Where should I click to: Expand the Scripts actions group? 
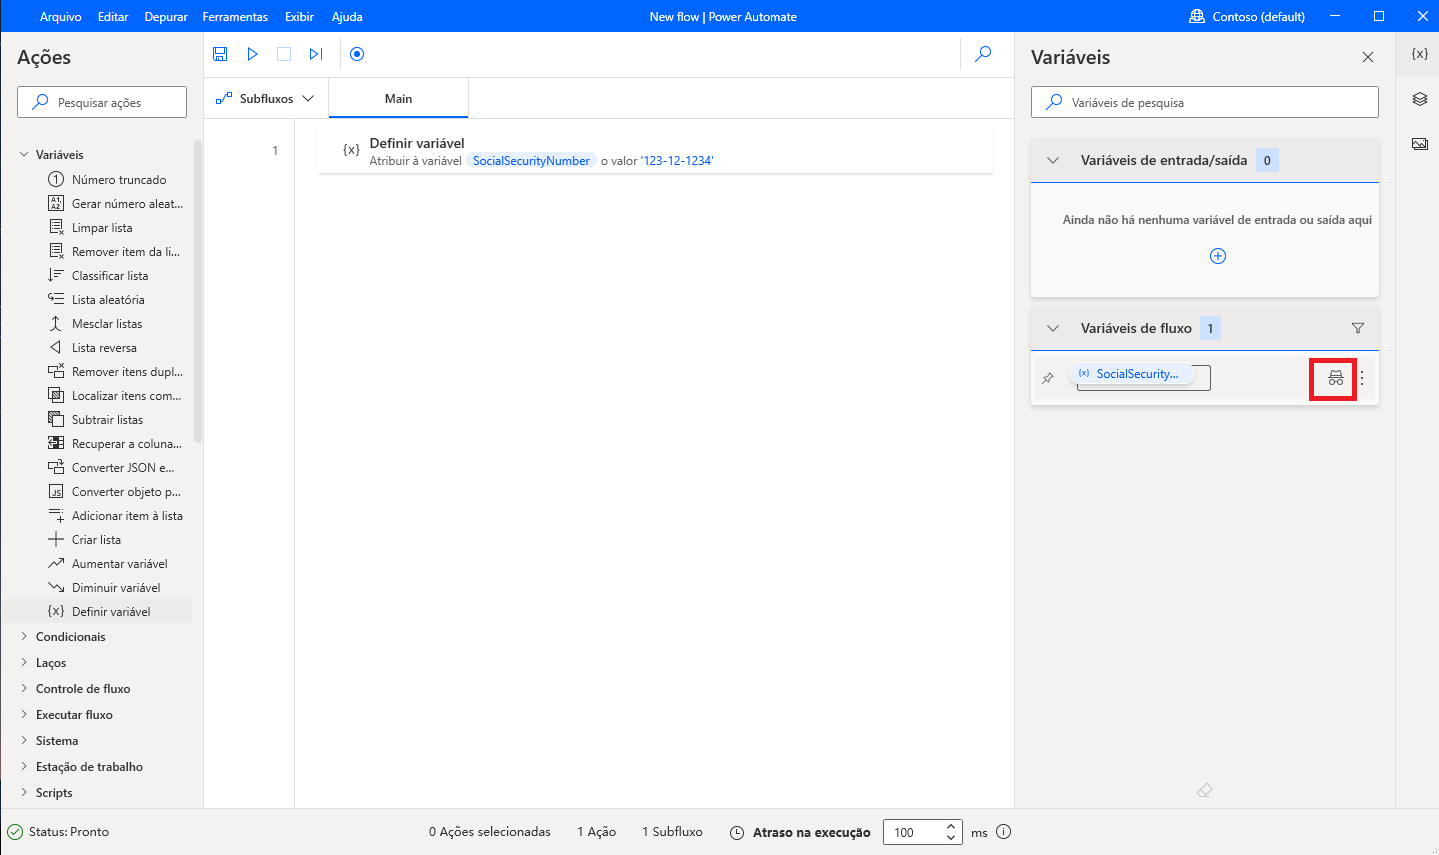(24, 793)
